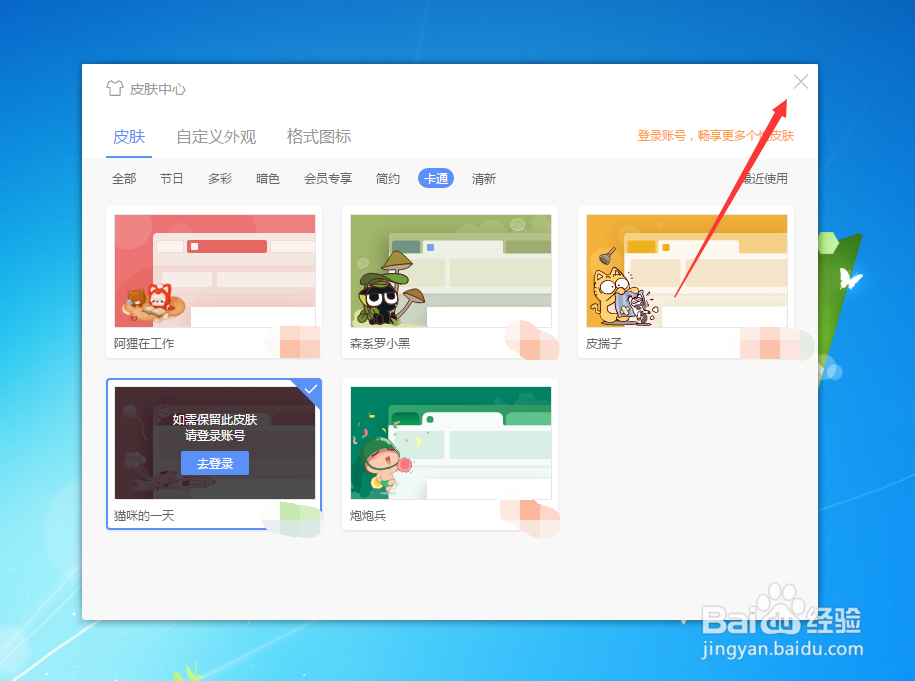Show 最近使用 skins
This screenshot has height=681, width=915.
(x=764, y=179)
